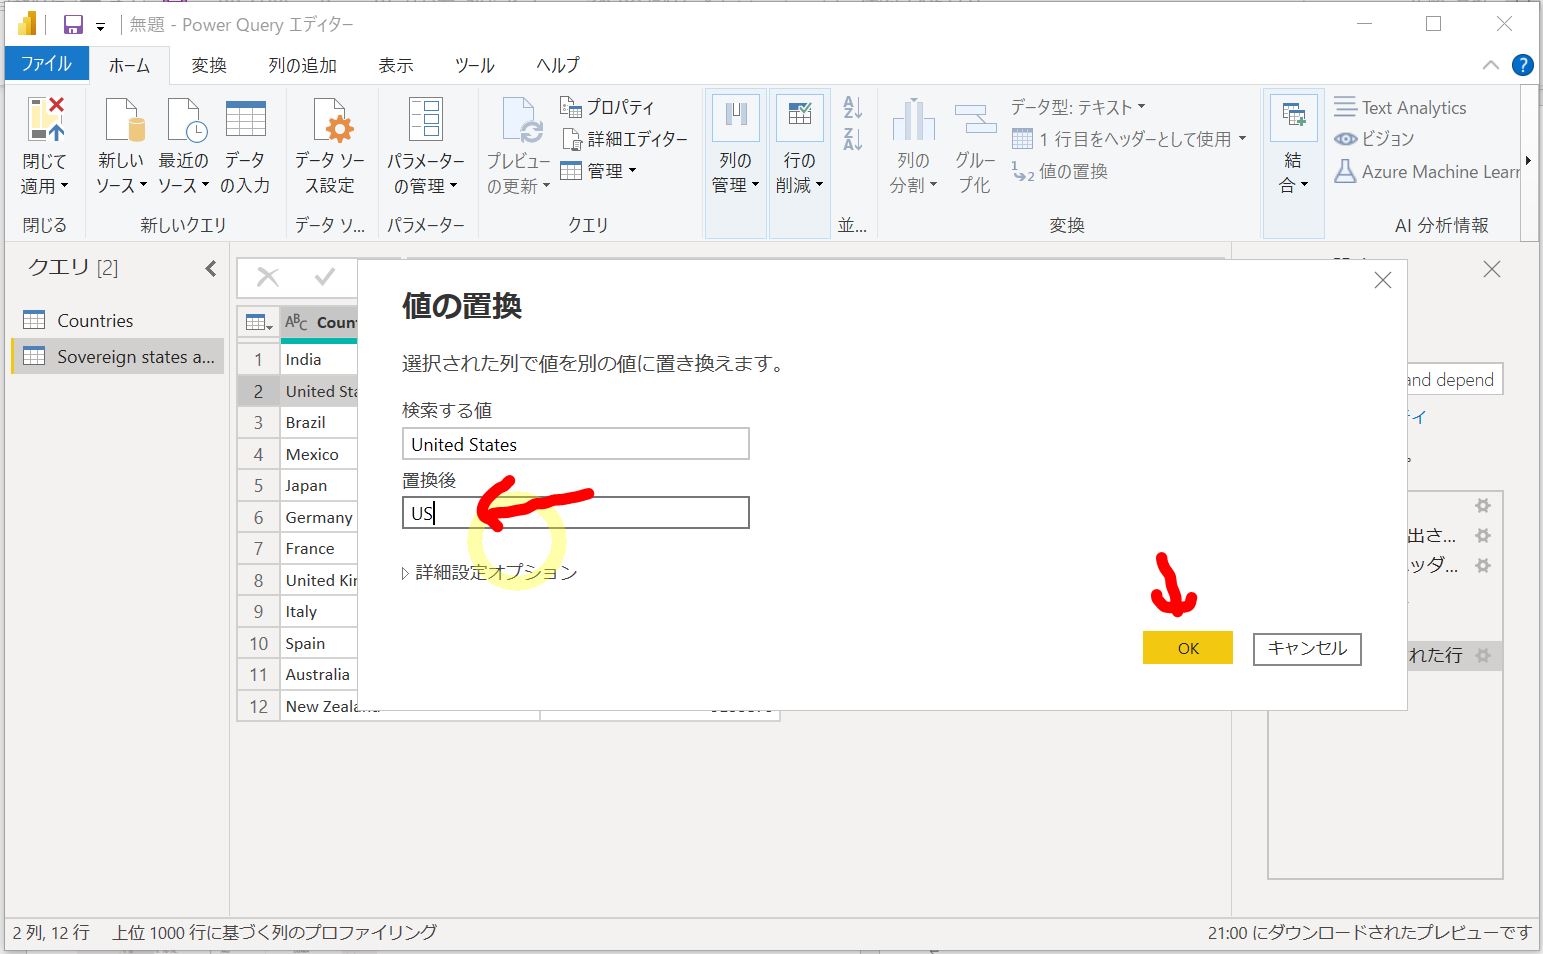Viewport: 1543px width, 954px height.
Task: Sort descending with Z-A icon
Action: [x=852, y=139]
